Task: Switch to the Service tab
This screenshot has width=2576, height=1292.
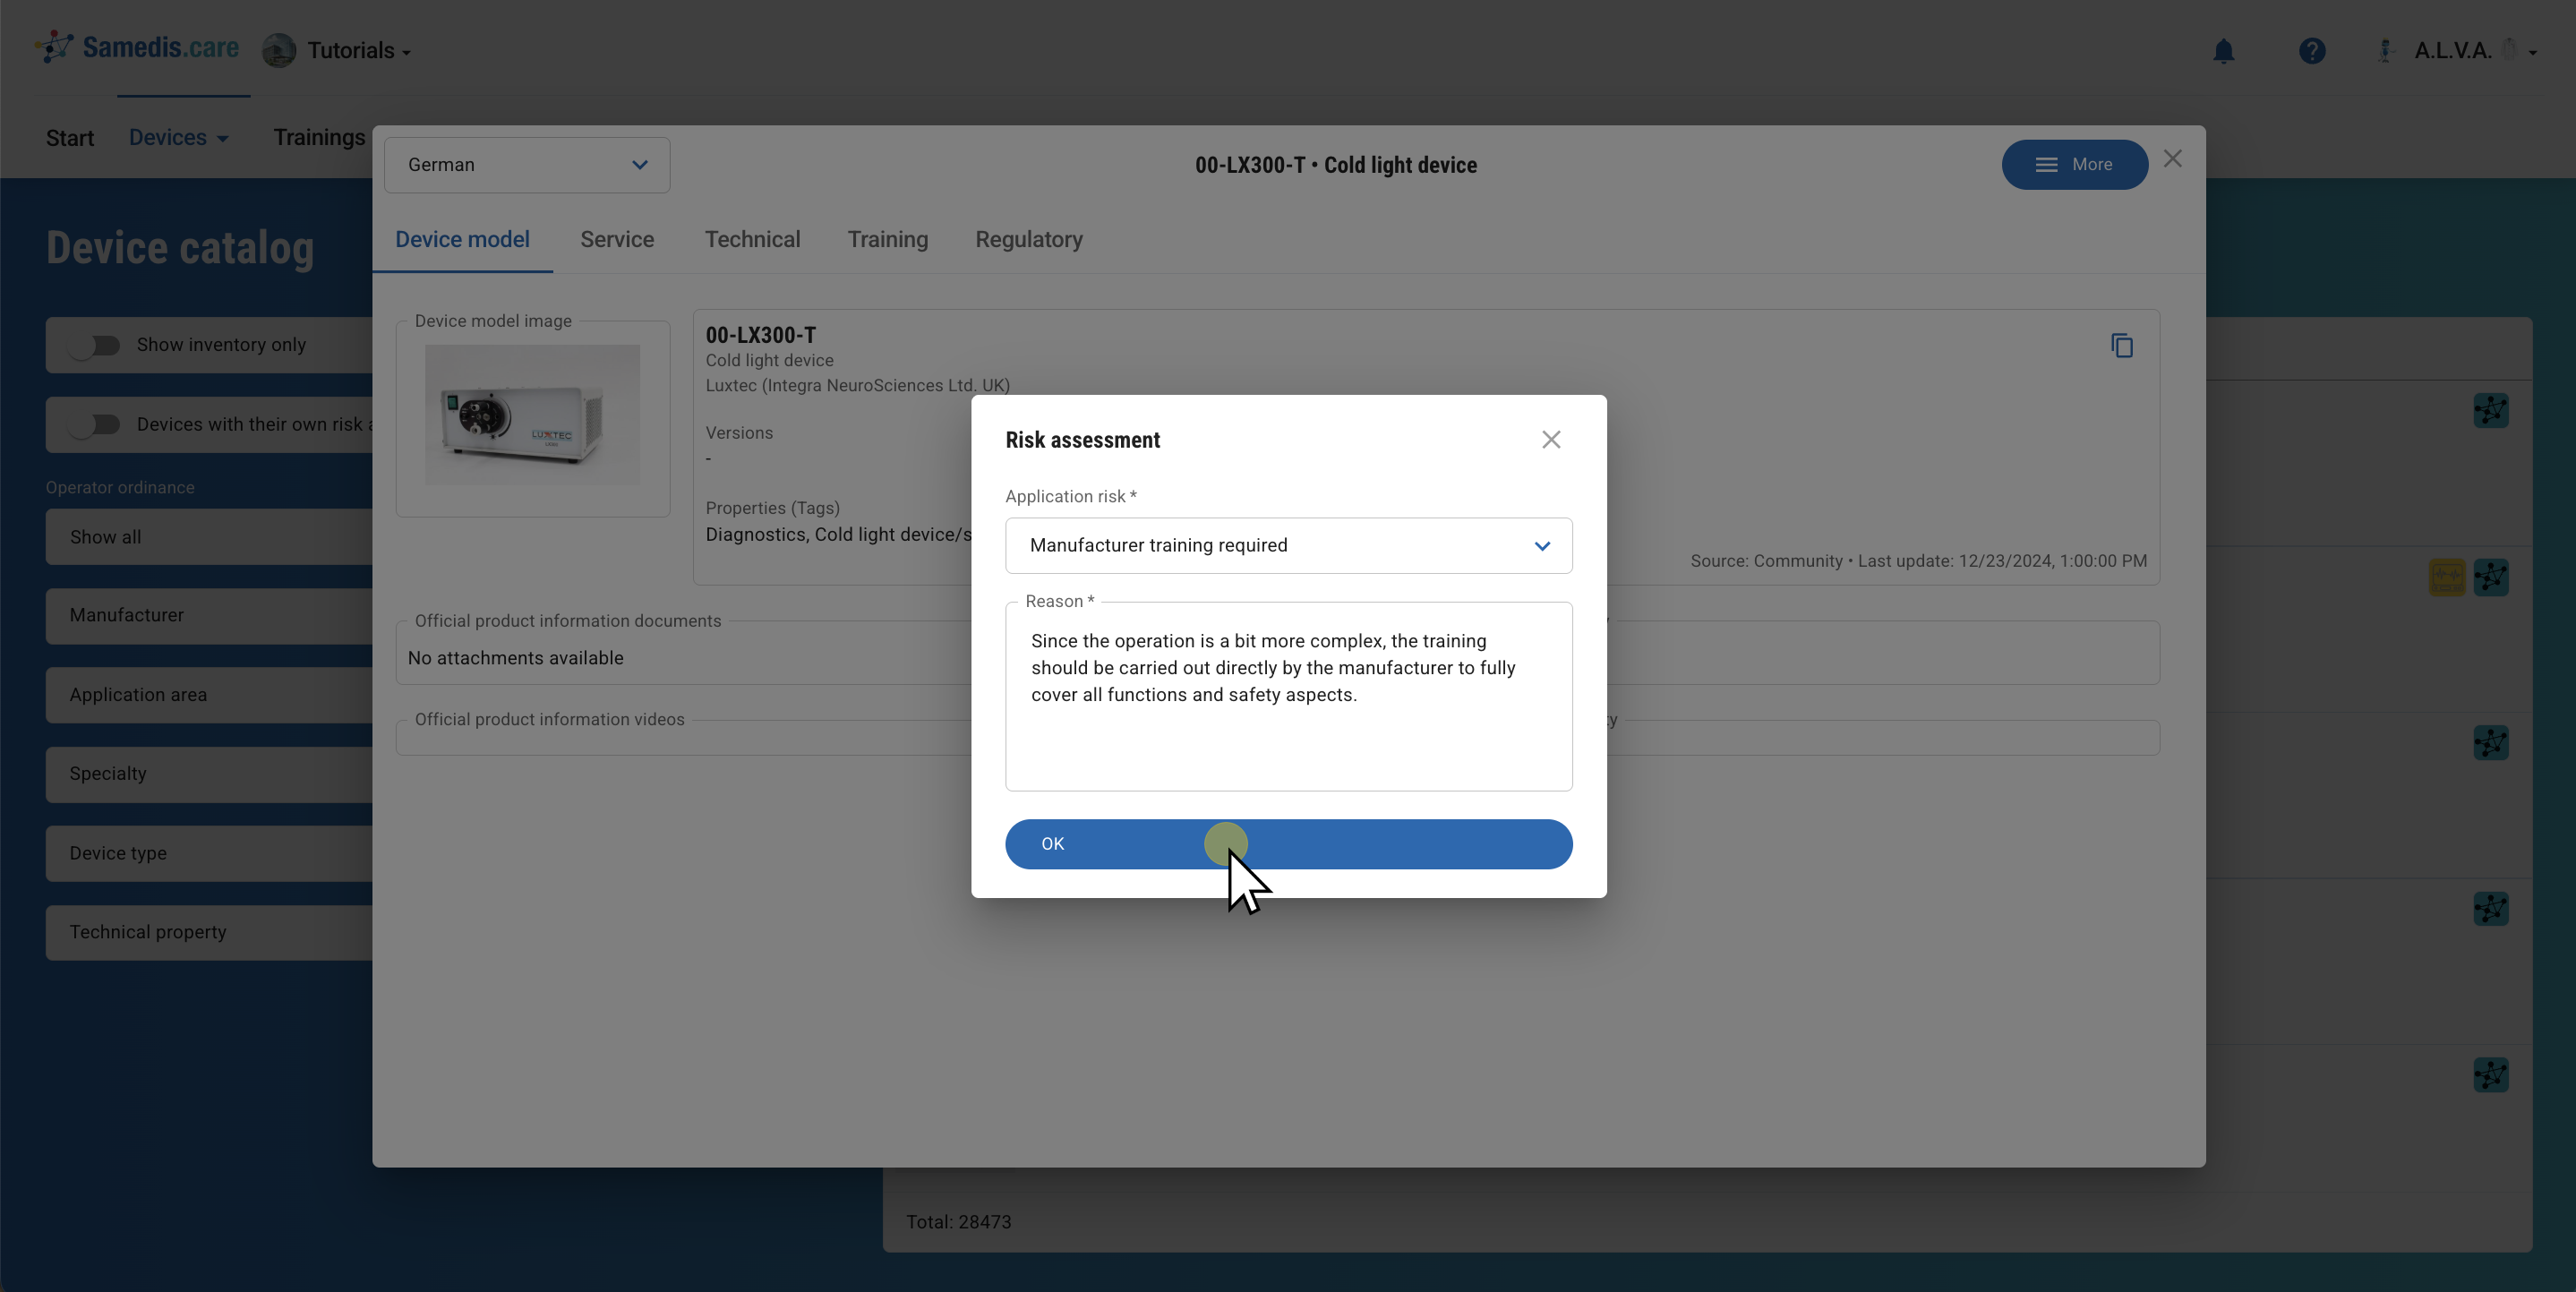Action: 616,240
